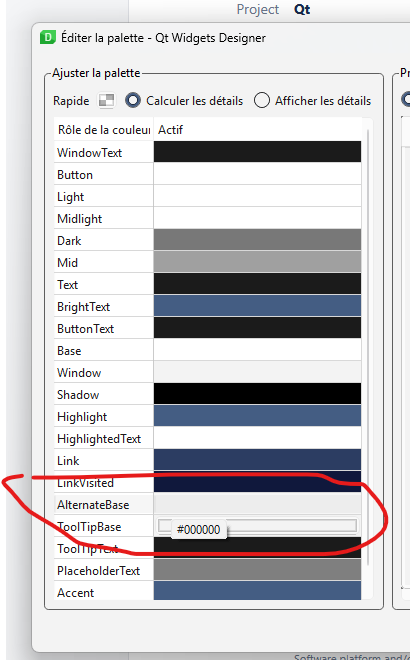Click the Actif column header
Viewport: 410px width, 660px height.
[x=257, y=130]
